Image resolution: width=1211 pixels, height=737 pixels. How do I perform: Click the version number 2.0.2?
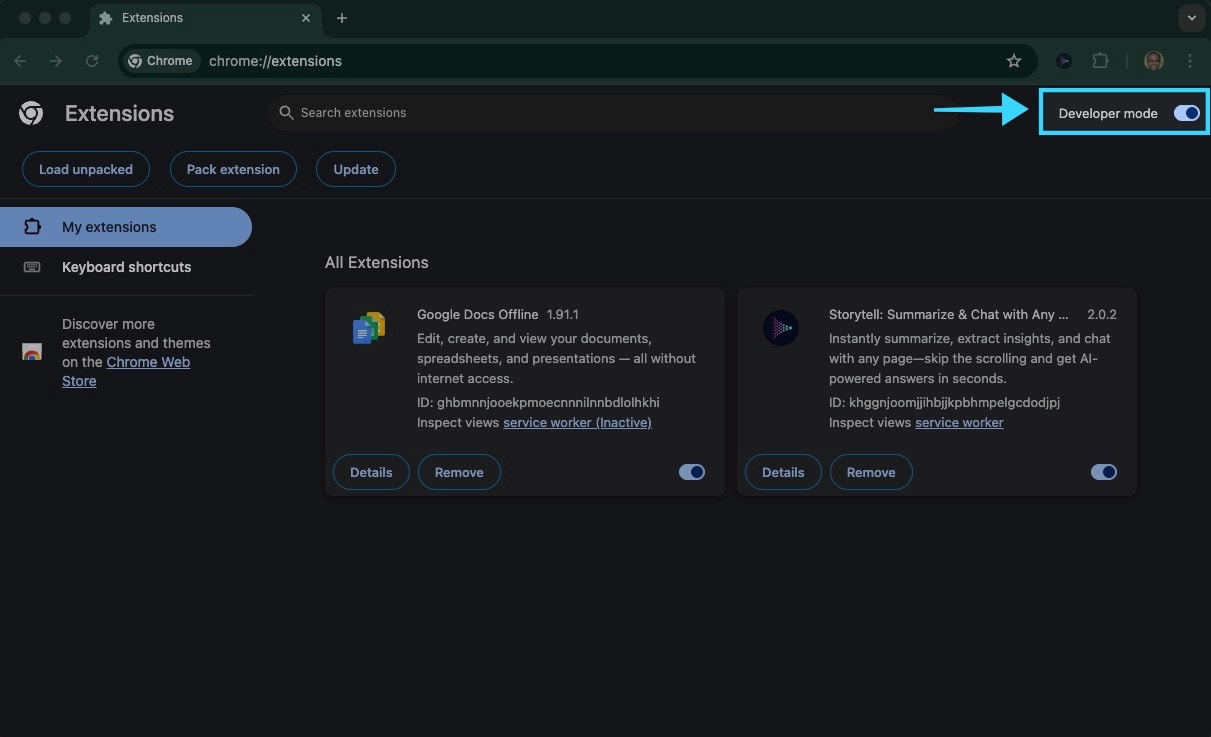pos(1102,314)
